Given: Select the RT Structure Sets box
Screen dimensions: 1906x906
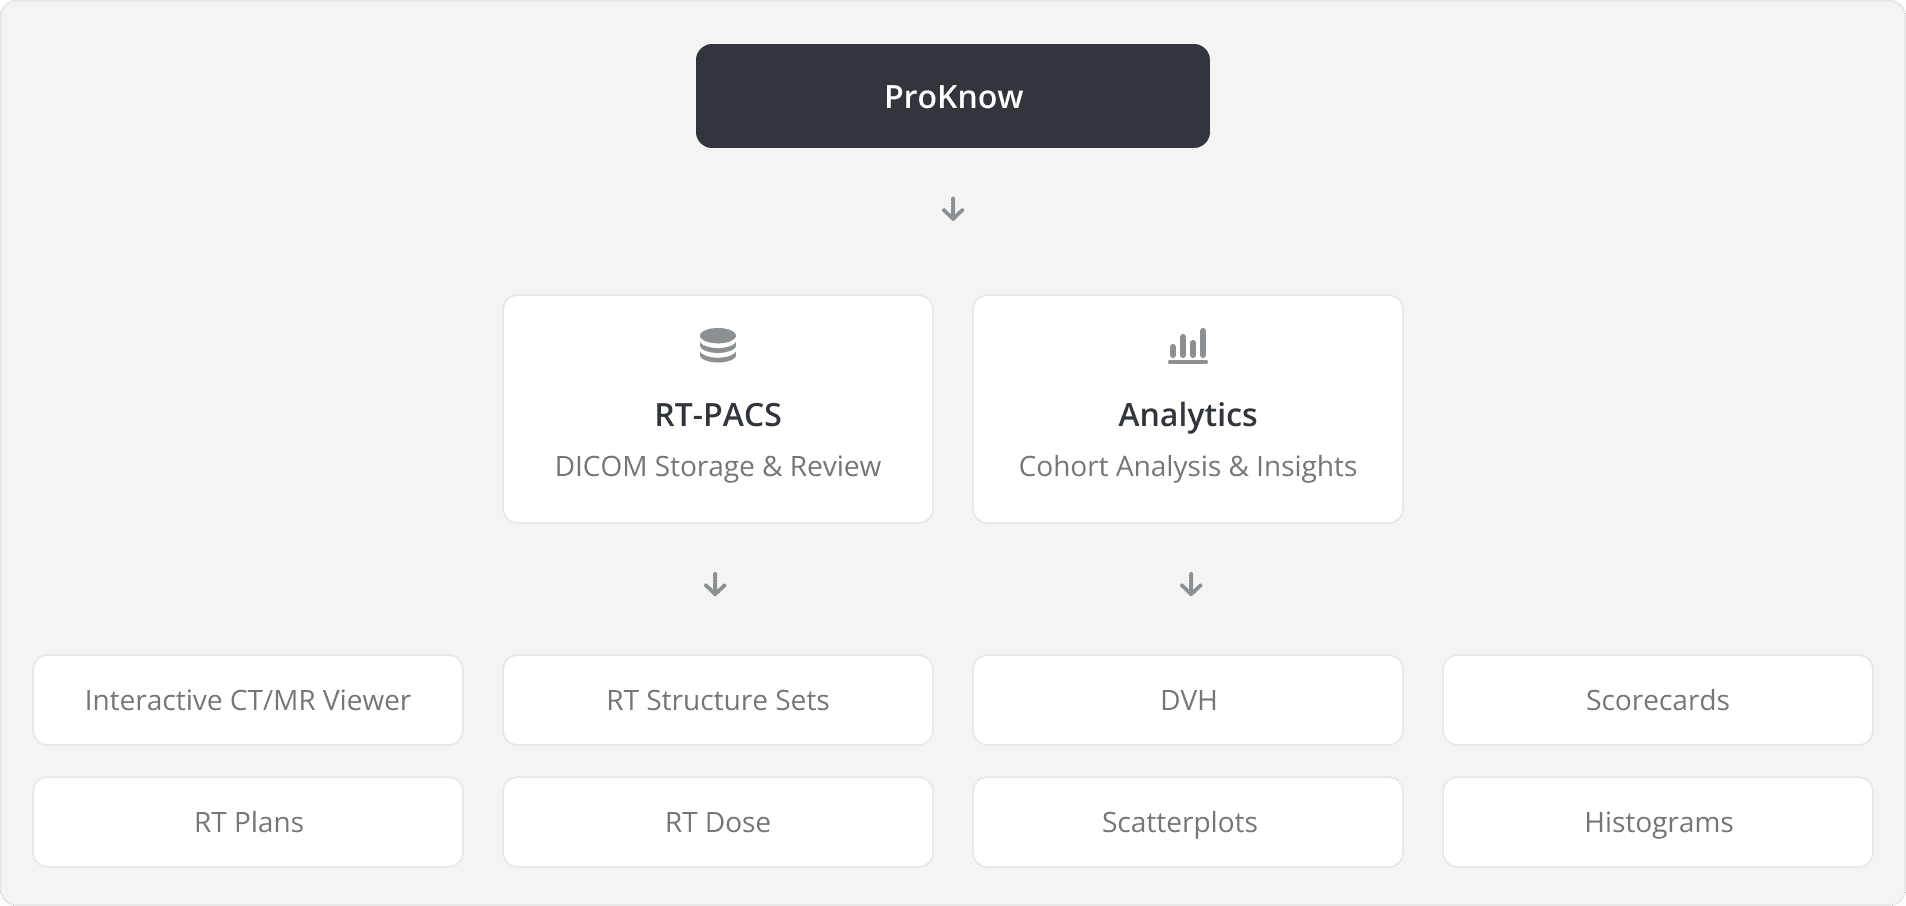Looking at the screenshot, I should (x=718, y=700).
